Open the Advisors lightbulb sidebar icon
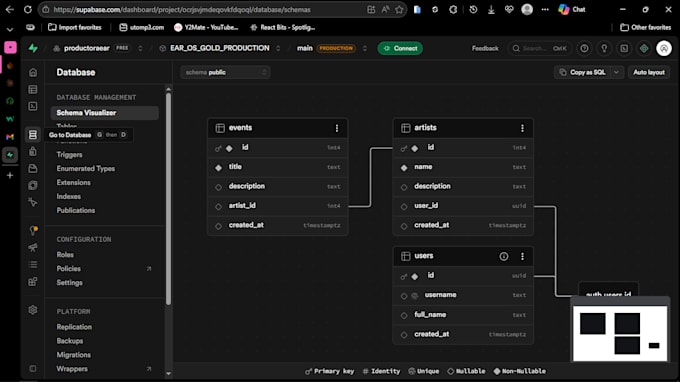 coord(33,230)
